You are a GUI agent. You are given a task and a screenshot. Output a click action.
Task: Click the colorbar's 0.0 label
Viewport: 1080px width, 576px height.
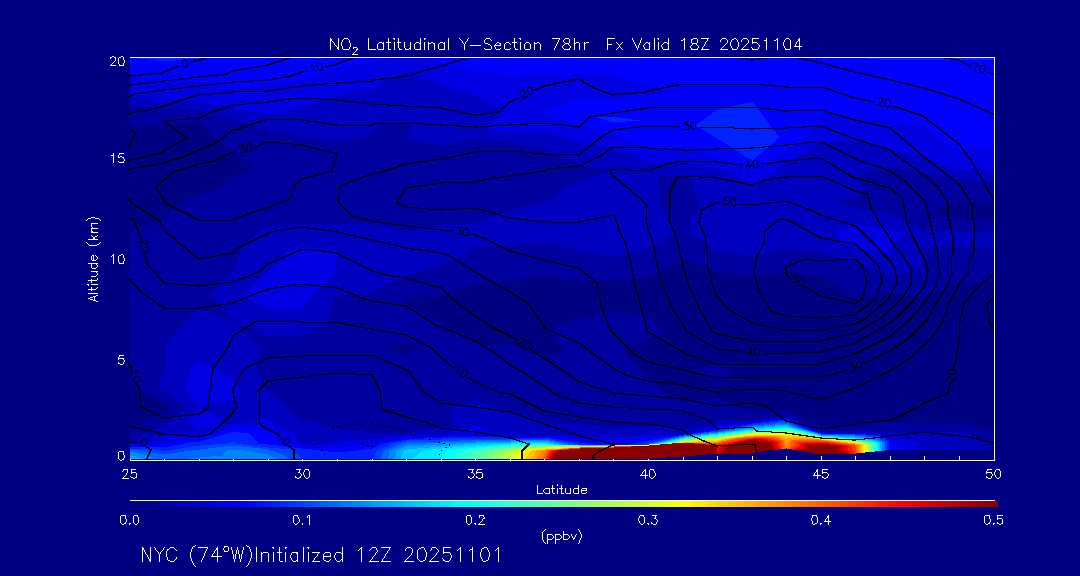point(129,520)
